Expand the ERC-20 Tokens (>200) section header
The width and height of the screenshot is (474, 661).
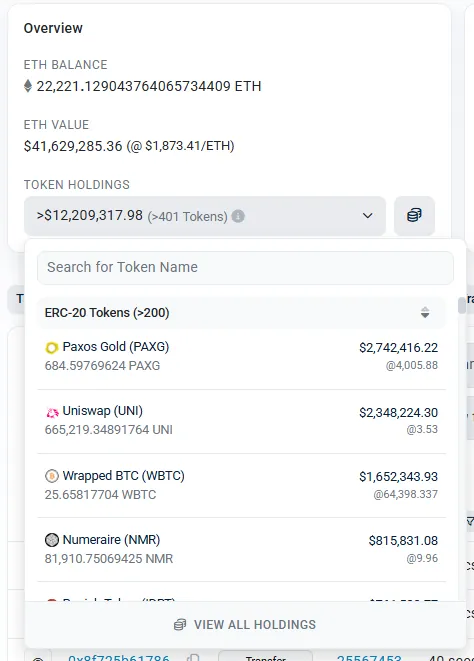[241, 313]
